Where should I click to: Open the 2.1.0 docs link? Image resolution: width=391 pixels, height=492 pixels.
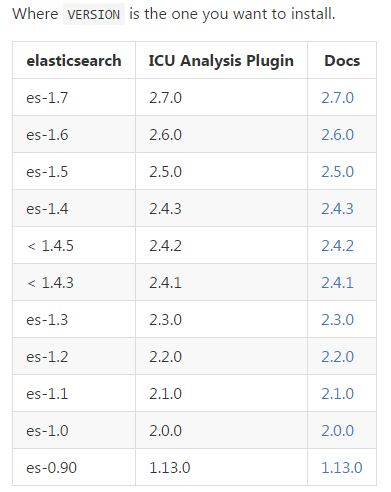click(337, 394)
